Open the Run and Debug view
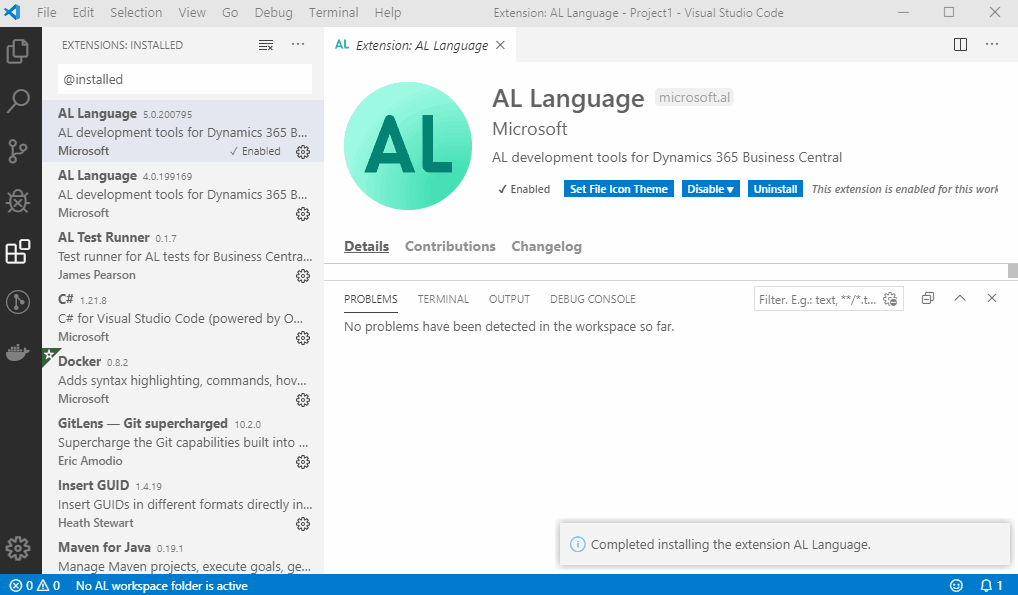The width and height of the screenshot is (1018, 595). [x=18, y=200]
